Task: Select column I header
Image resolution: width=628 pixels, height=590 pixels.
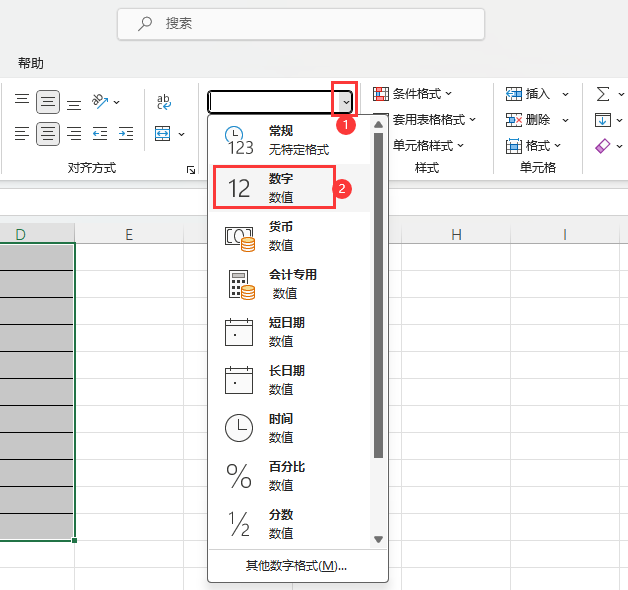Action: click(x=565, y=234)
